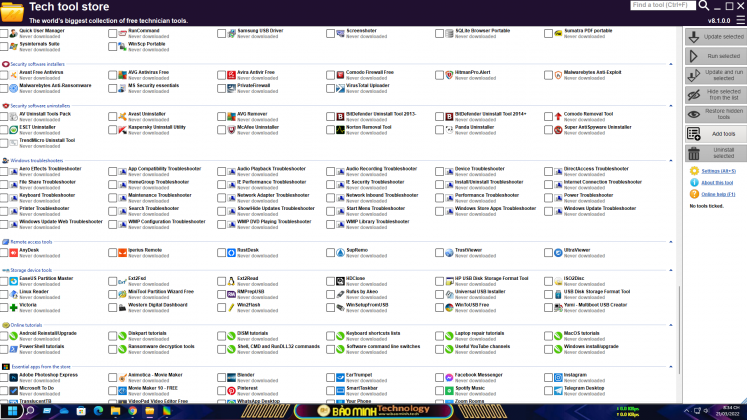This screenshot has width=747, height=420.
Task: Click Update selected button
Action: coord(716,37)
